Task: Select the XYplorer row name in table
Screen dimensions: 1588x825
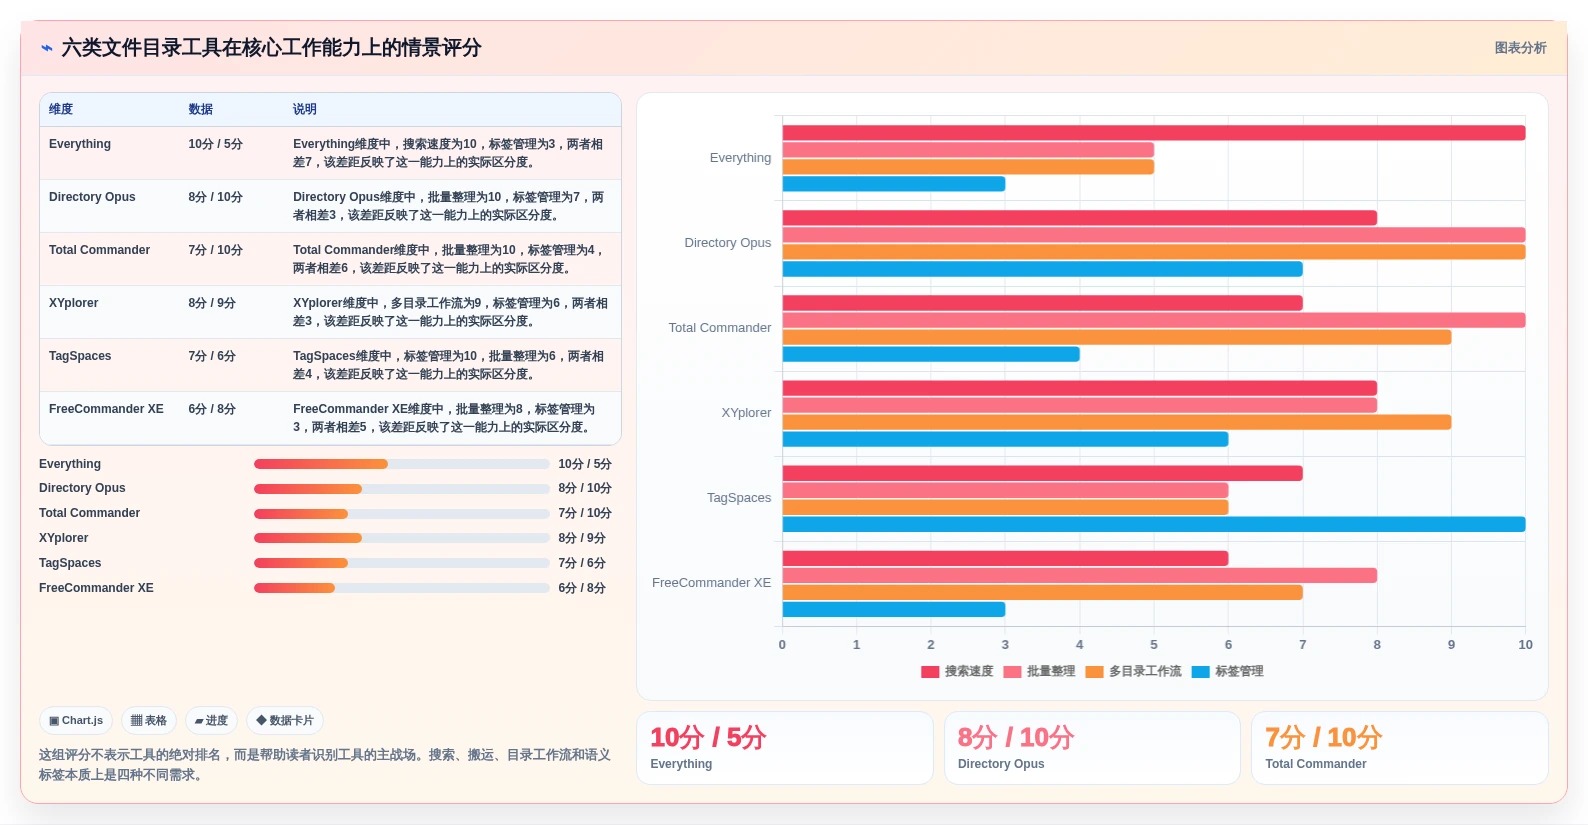Action: coord(74,303)
